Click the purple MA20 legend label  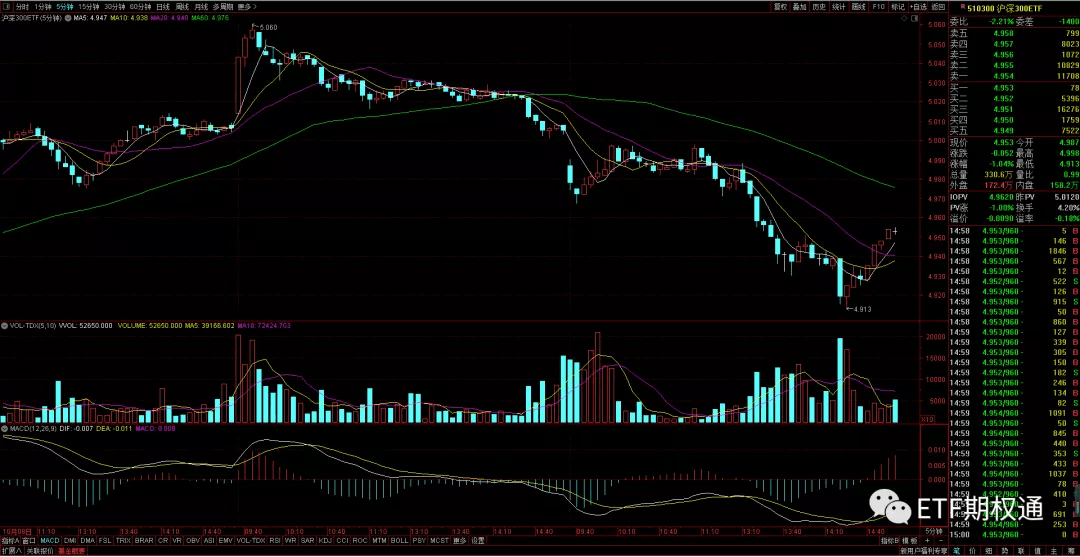[157, 17]
